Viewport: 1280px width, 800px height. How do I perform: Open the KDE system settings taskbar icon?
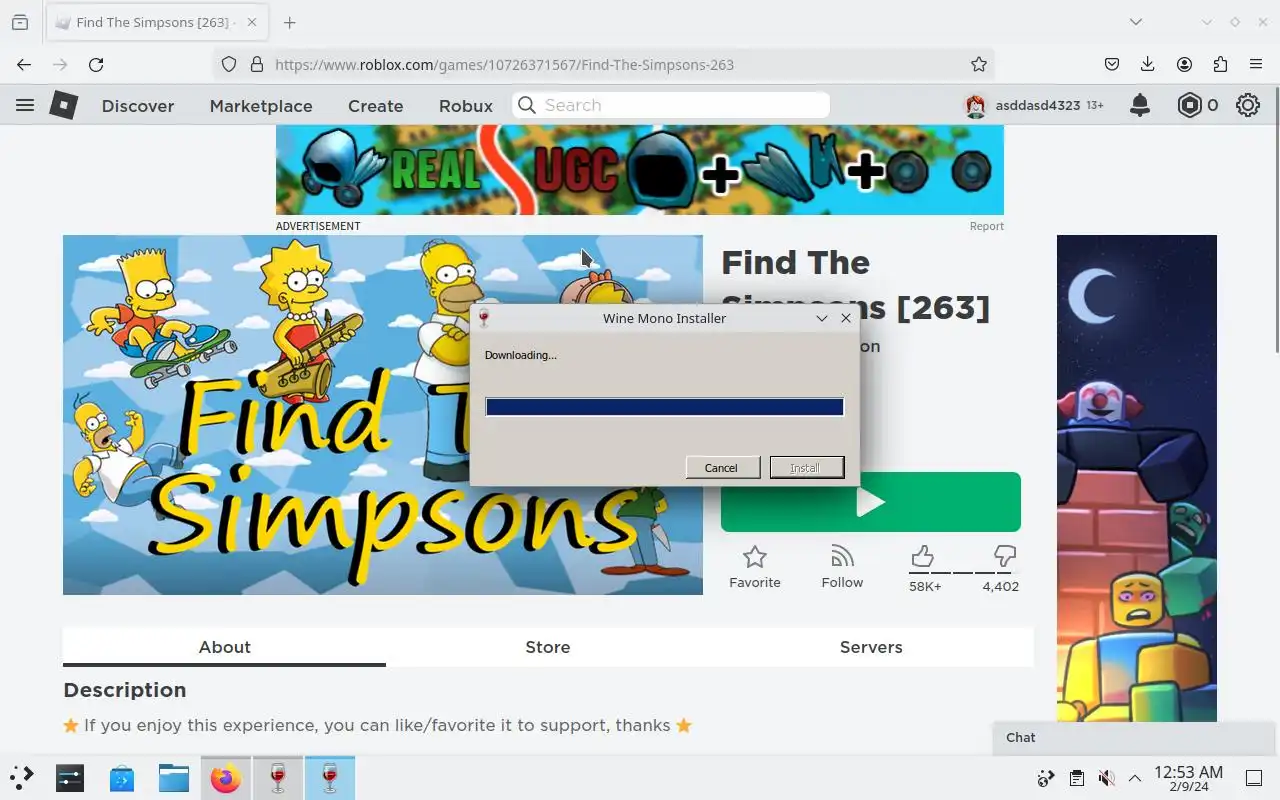(x=70, y=777)
